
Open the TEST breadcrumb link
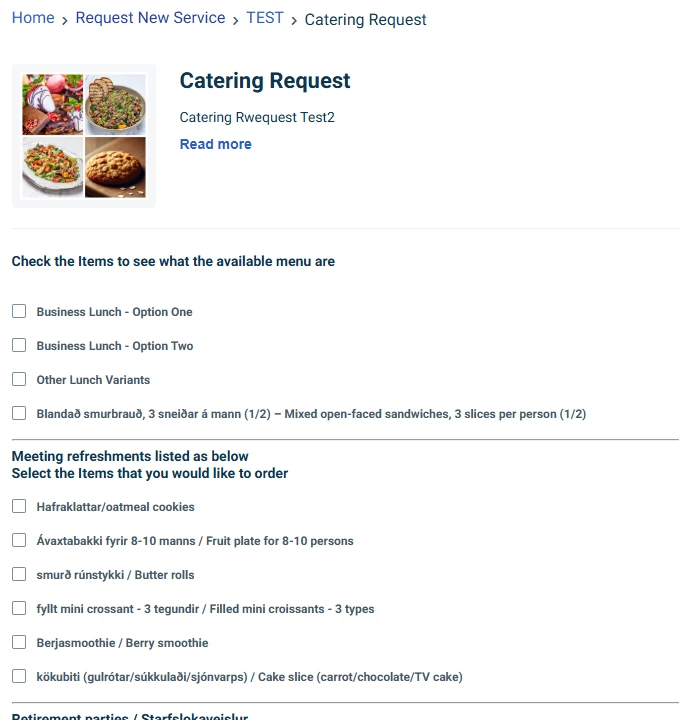pos(265,18)
